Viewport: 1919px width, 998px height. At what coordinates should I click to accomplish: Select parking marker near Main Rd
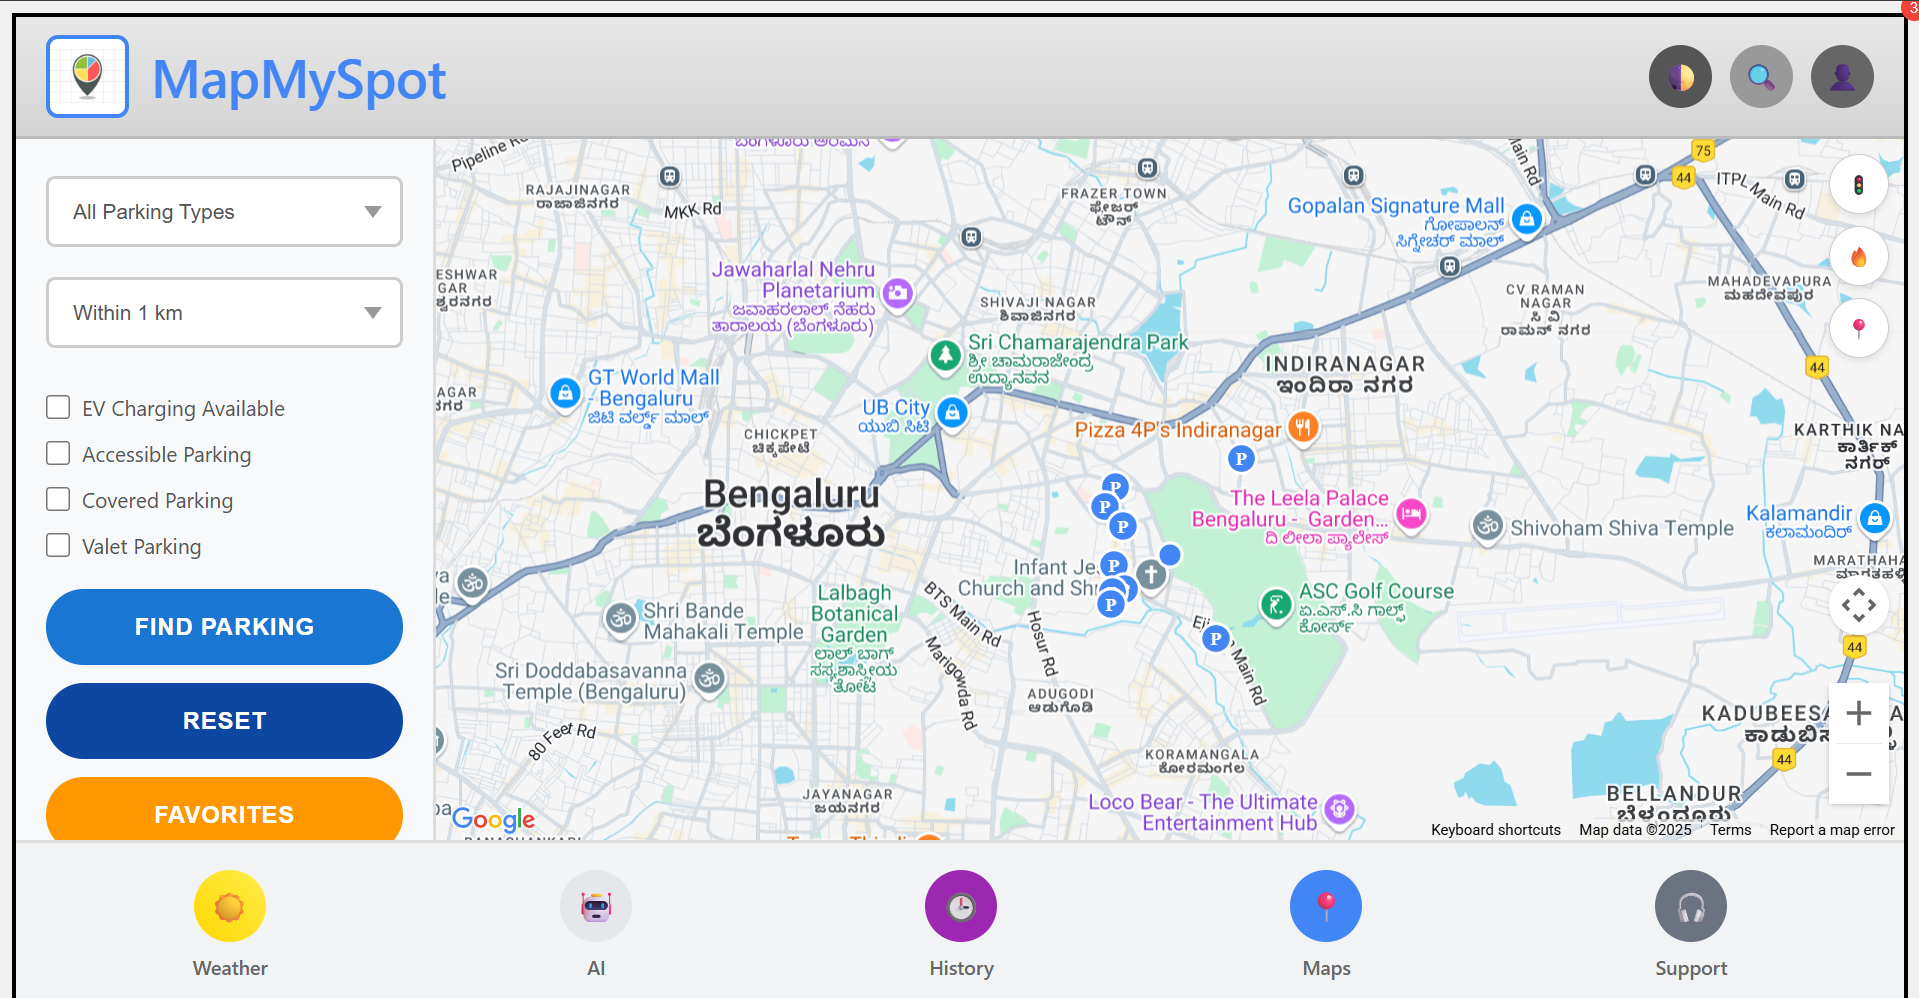(x=1216, y=638)
